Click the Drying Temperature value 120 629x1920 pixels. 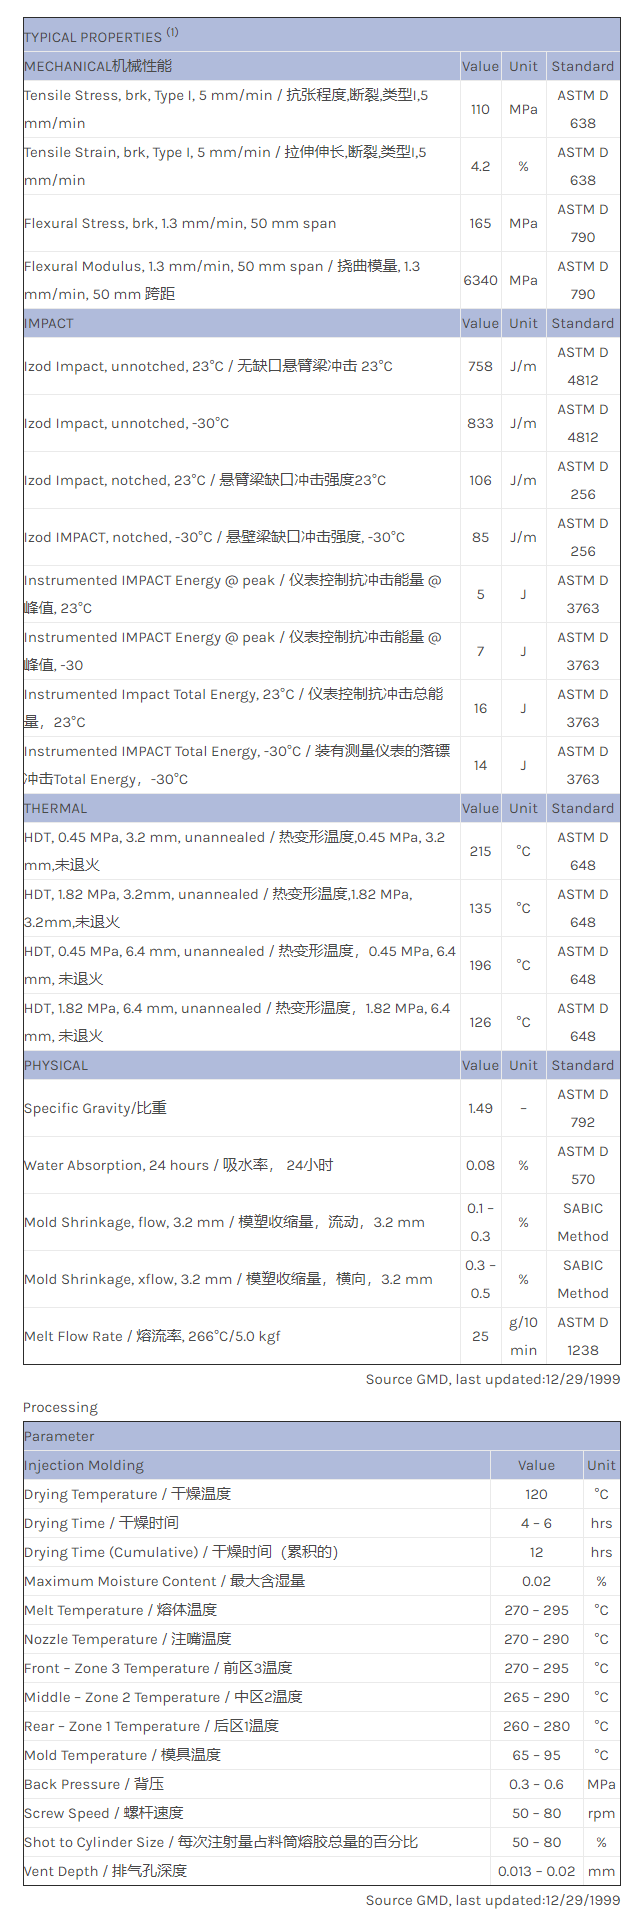click(x=536, y=1494)
